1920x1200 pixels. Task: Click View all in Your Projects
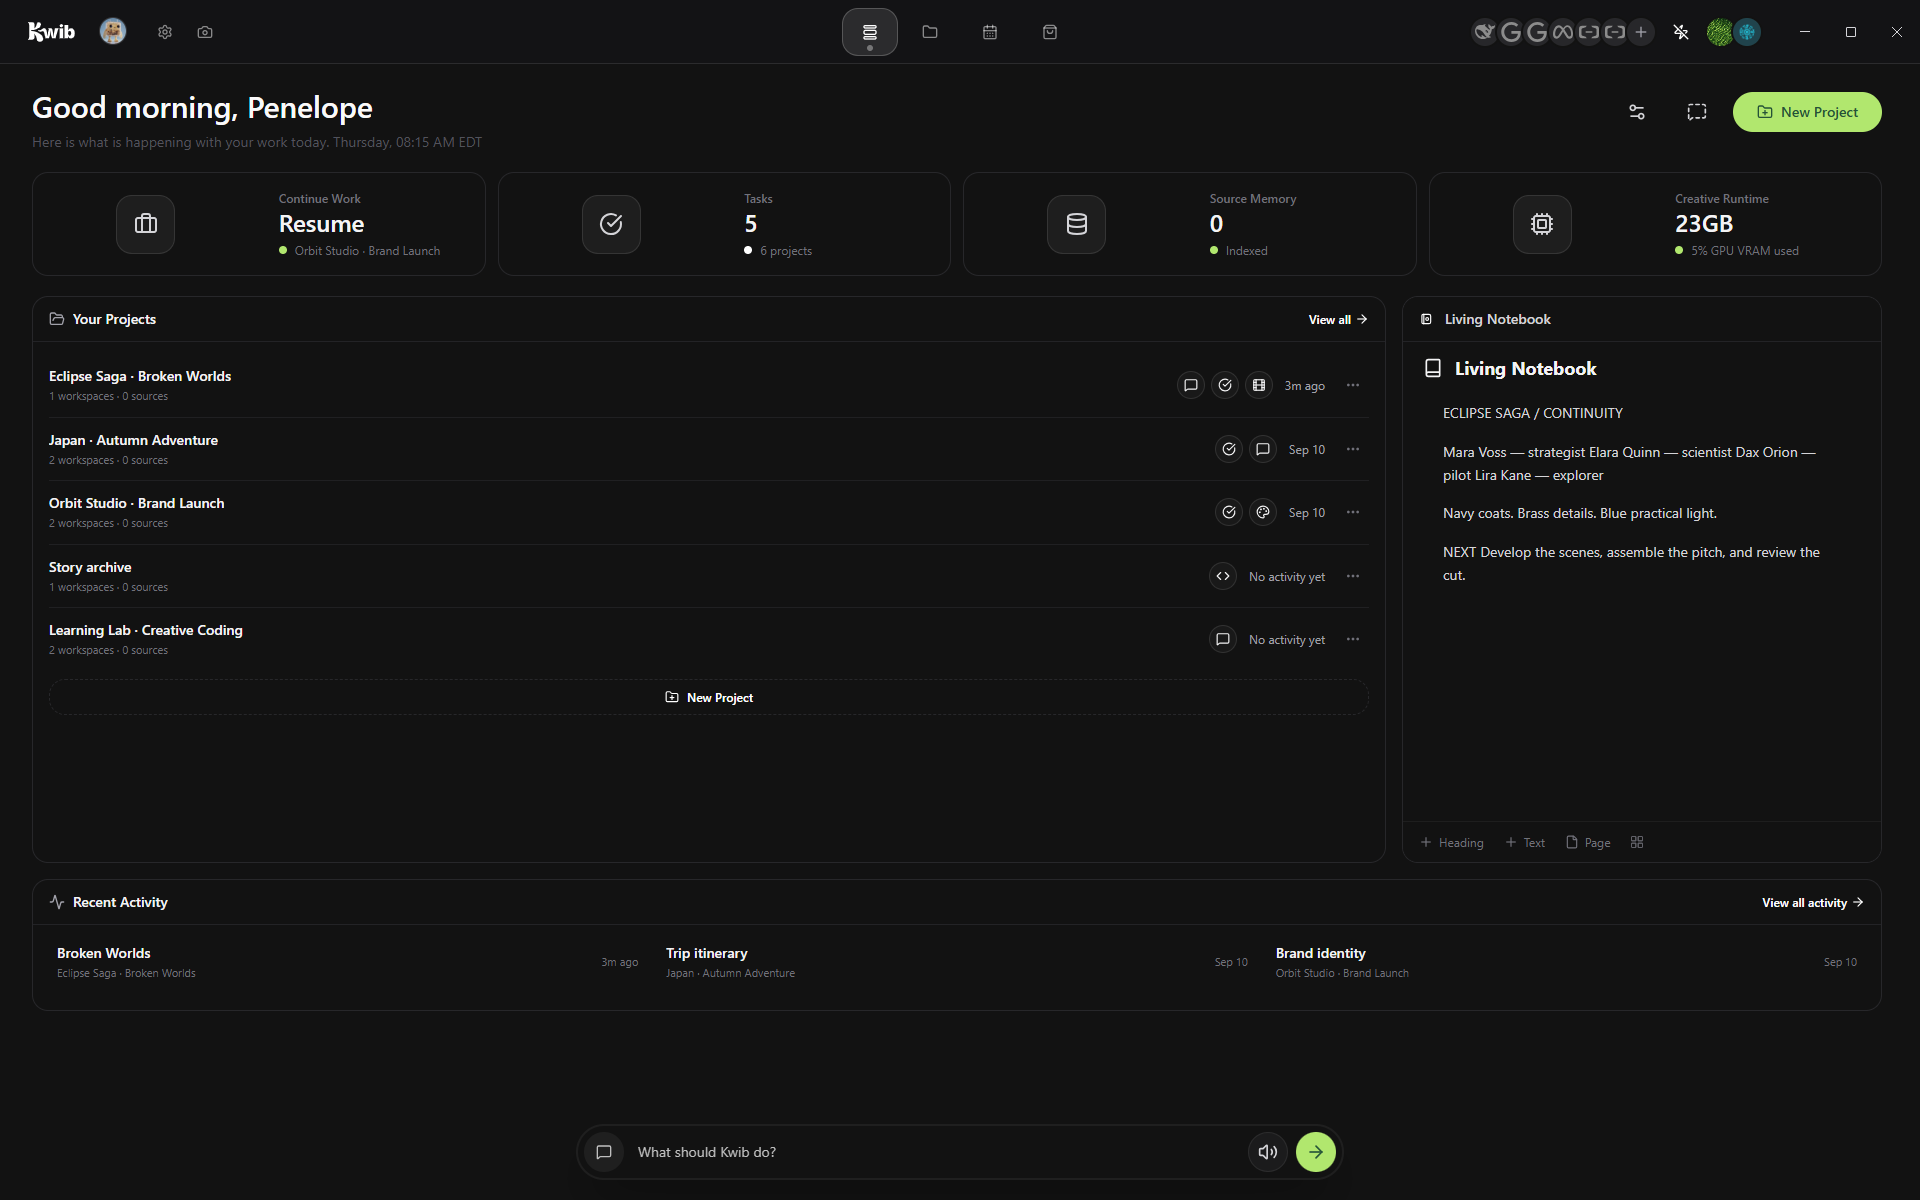pos(1337,319)
